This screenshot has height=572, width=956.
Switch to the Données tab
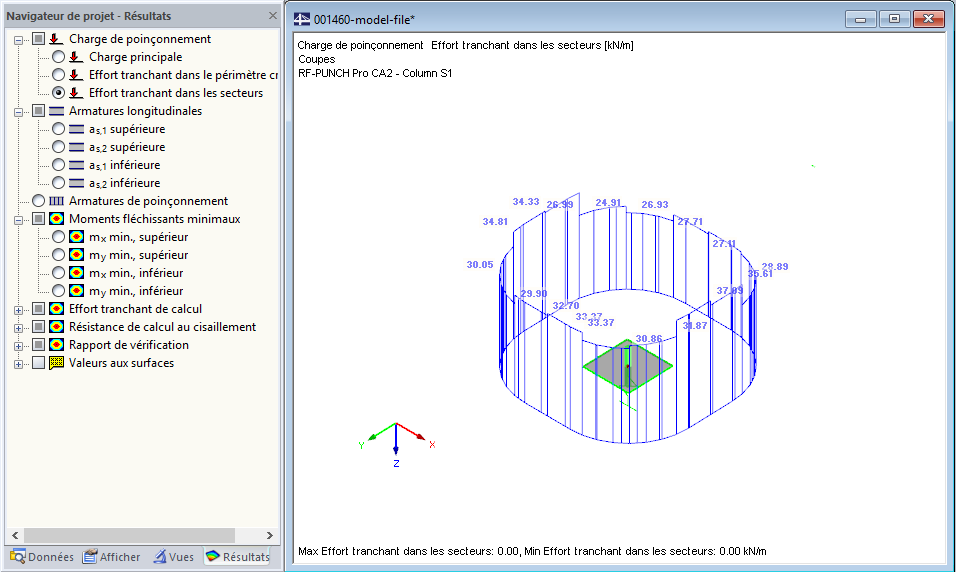(41, 557)
